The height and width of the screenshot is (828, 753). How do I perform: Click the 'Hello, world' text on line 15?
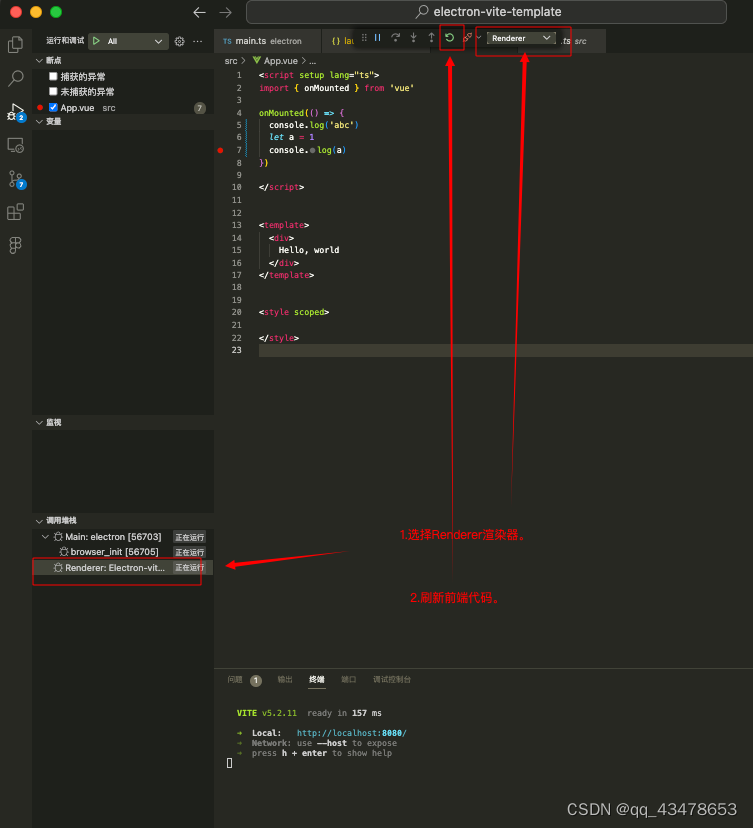pyautogui.click(x=309, y=250)
